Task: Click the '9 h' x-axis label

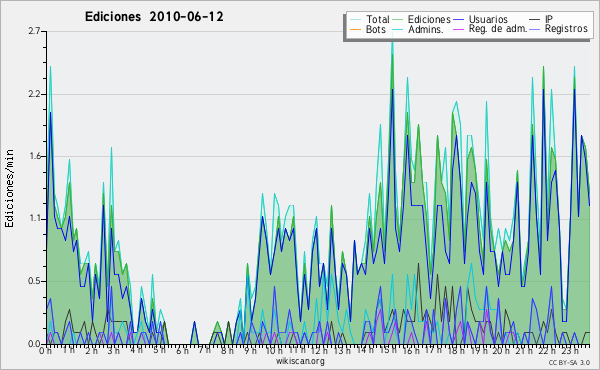Action: point(250,351)
